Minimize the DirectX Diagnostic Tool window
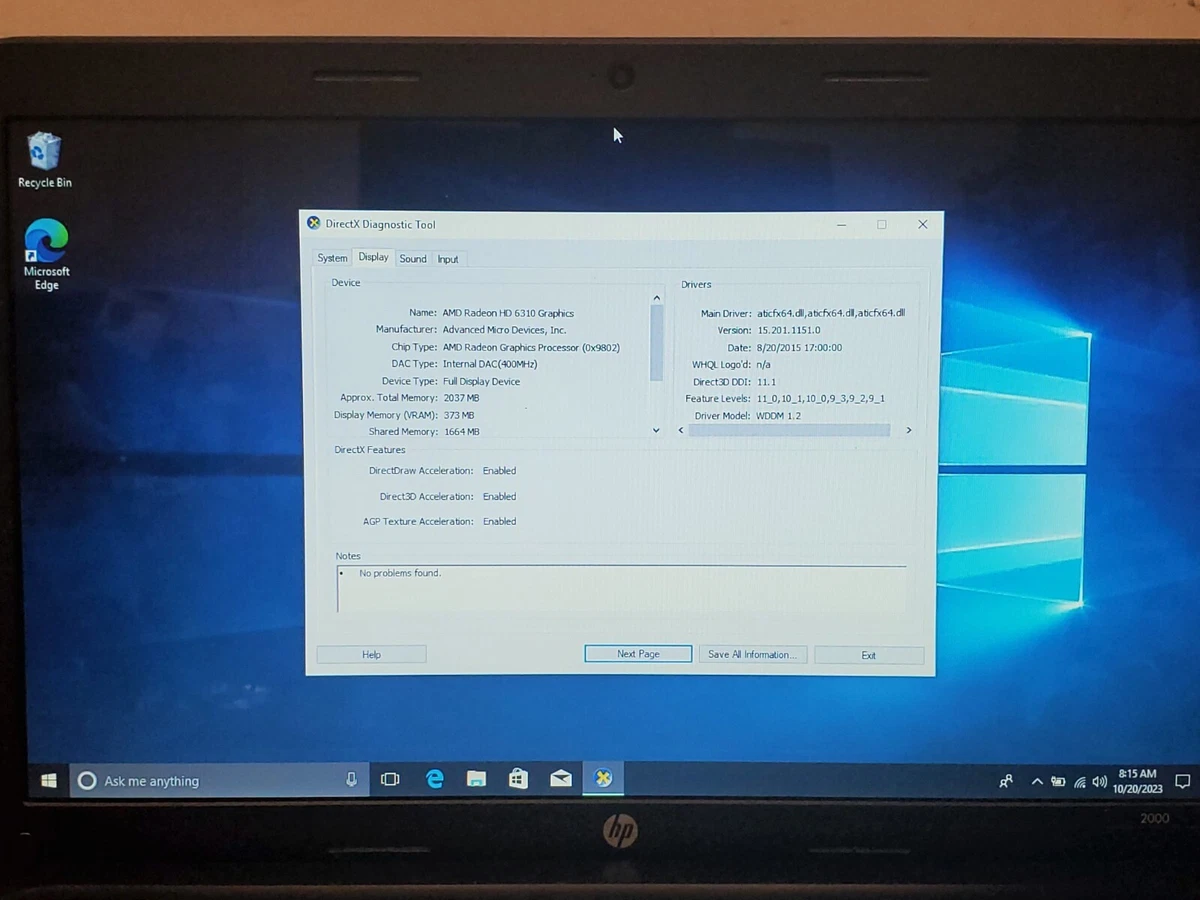Image resolution: width=1200 pixels, height=900 pixels. click(841, 224)
